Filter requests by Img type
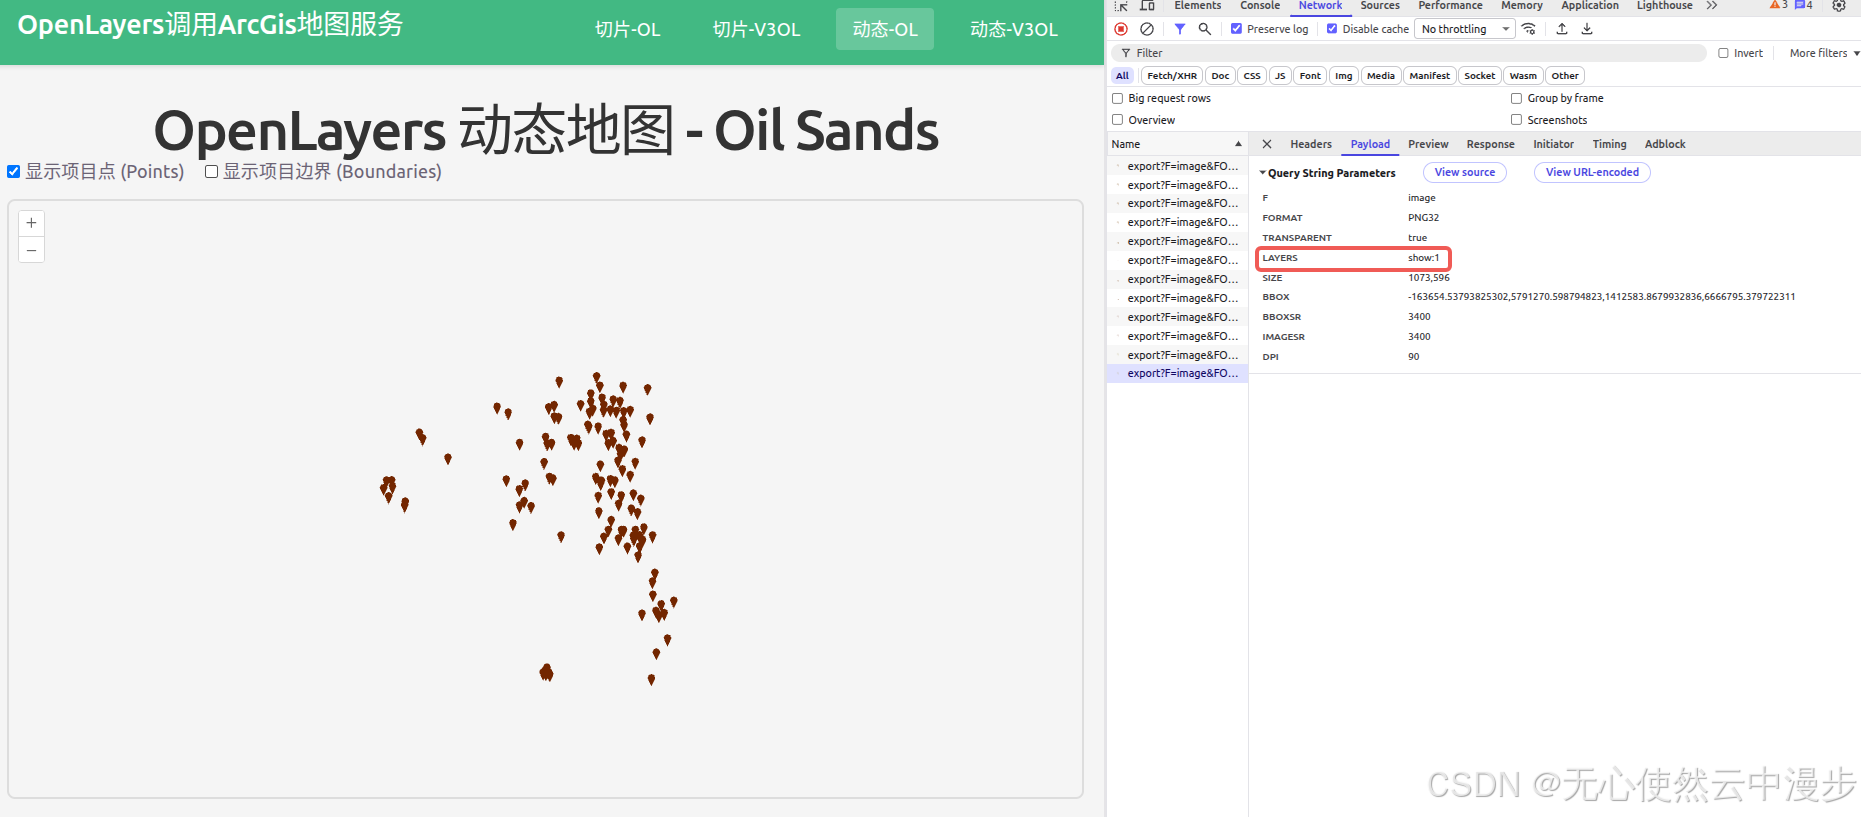Image resolution: width=1861 pixels, height=817 pixels. tap(1344, 76)
